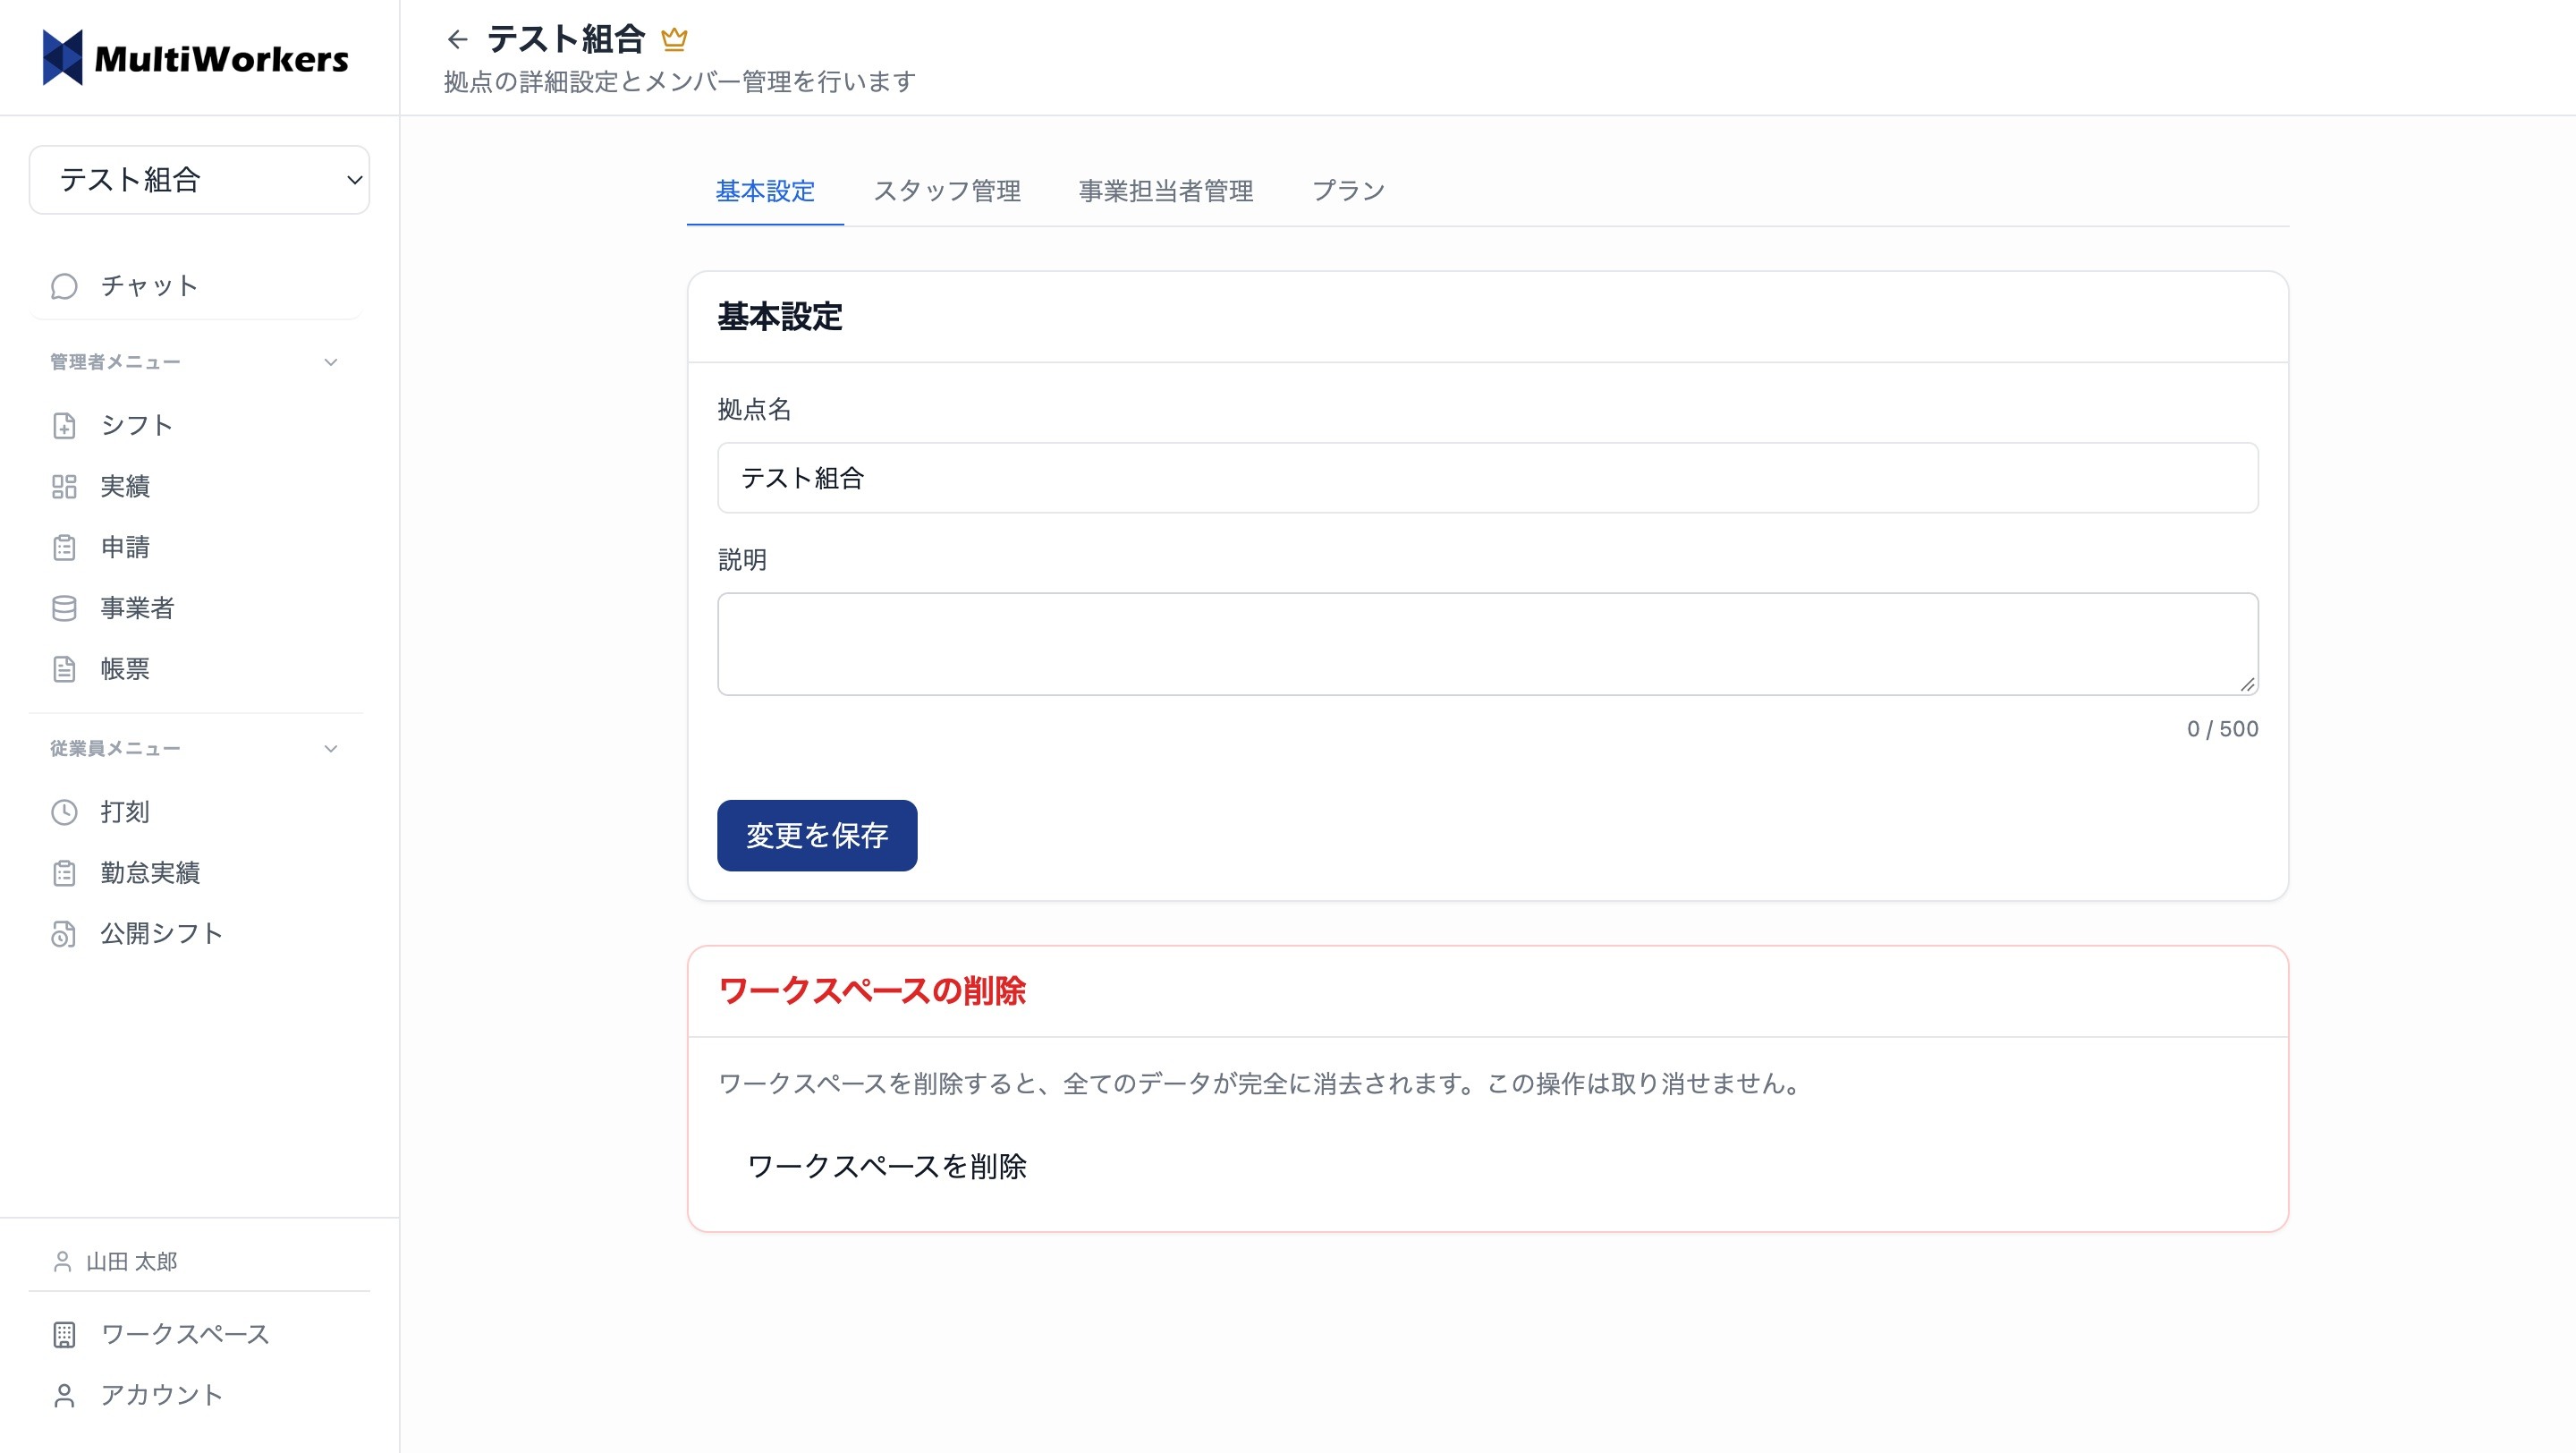Click the user icon beside 山田 太郎

[x=62, y=1262]
